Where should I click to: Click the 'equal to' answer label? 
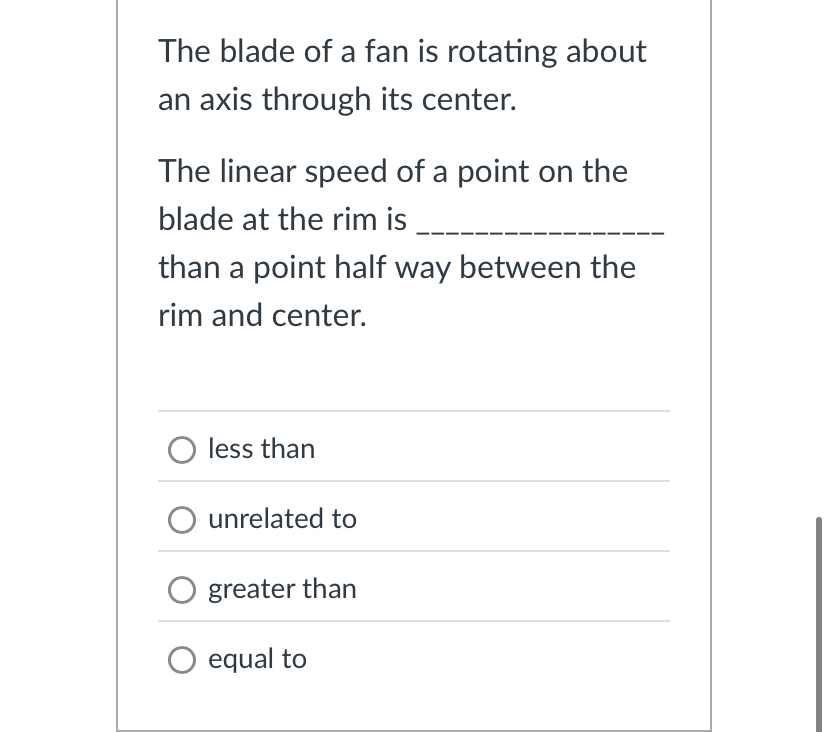coord(256,658)
